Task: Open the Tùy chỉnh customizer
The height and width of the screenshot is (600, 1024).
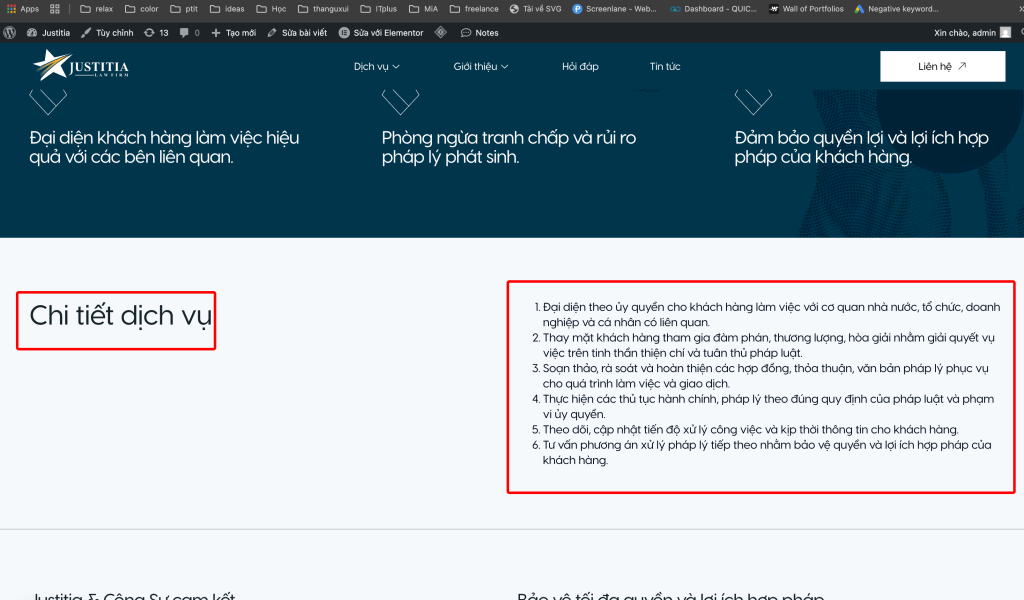Action: [x=107, y=32]
